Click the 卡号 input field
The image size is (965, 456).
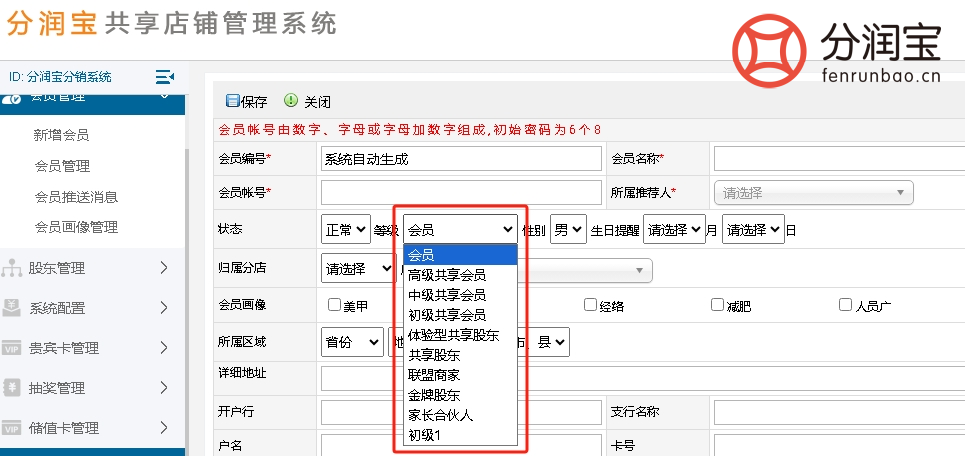[839, 446]
